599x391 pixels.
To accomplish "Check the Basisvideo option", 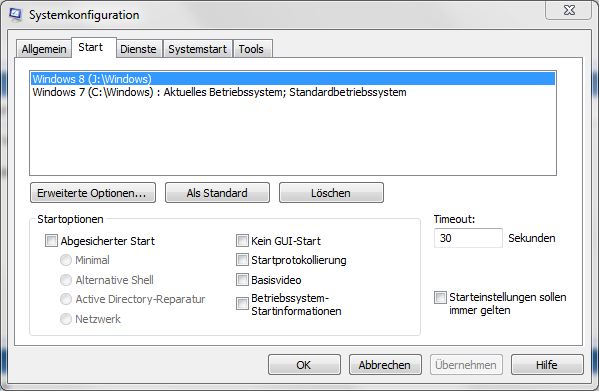I will [242, 280].
